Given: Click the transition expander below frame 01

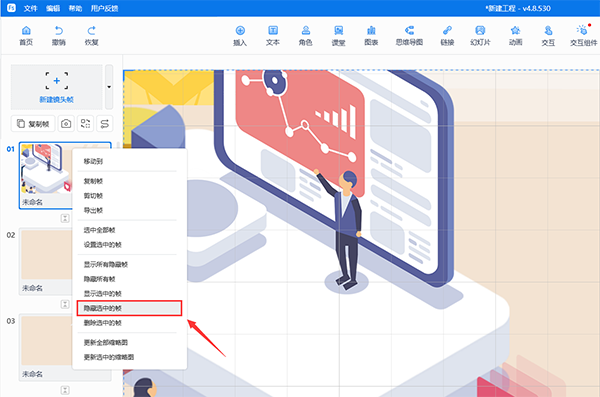Looking at the screenshot, I should 65,218.
